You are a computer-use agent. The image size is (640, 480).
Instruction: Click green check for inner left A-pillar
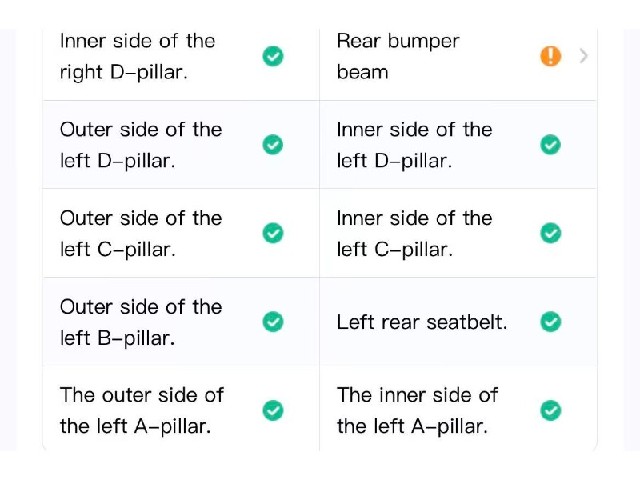[x=551, y=410]
